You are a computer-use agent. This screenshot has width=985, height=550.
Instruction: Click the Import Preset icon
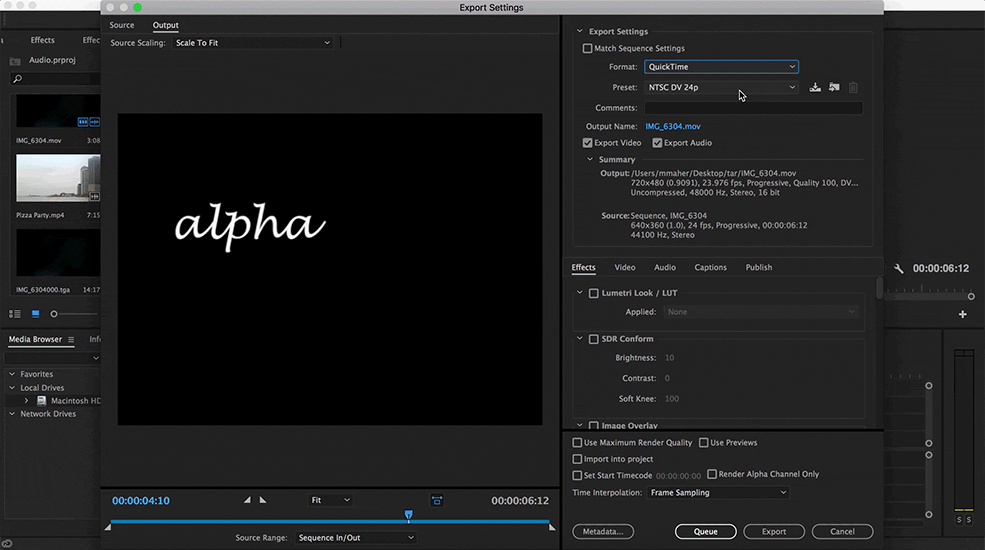pos(834,88)
